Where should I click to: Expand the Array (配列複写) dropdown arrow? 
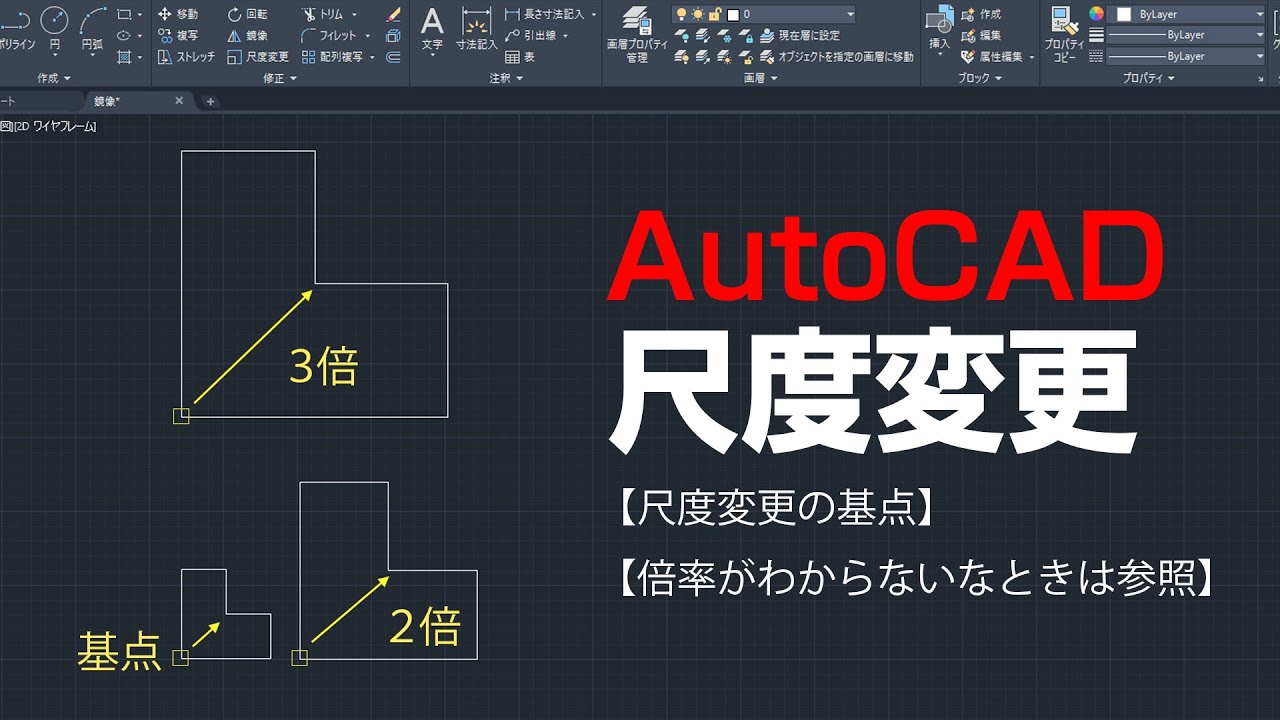point(372,57)
